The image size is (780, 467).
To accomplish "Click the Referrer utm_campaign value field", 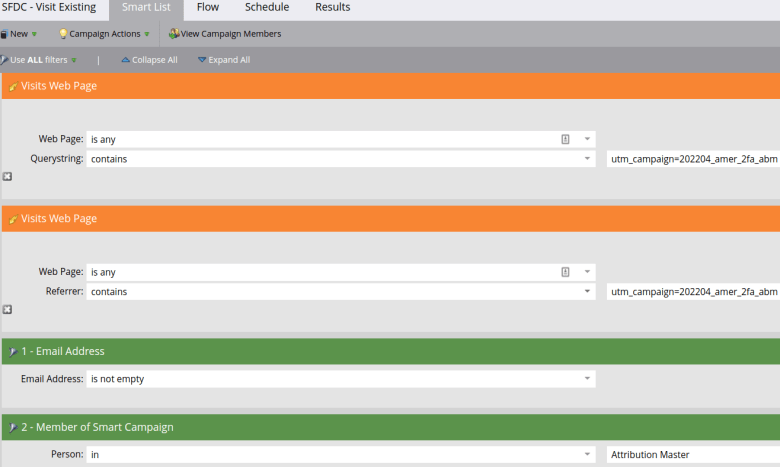I will tap(693, 292).
